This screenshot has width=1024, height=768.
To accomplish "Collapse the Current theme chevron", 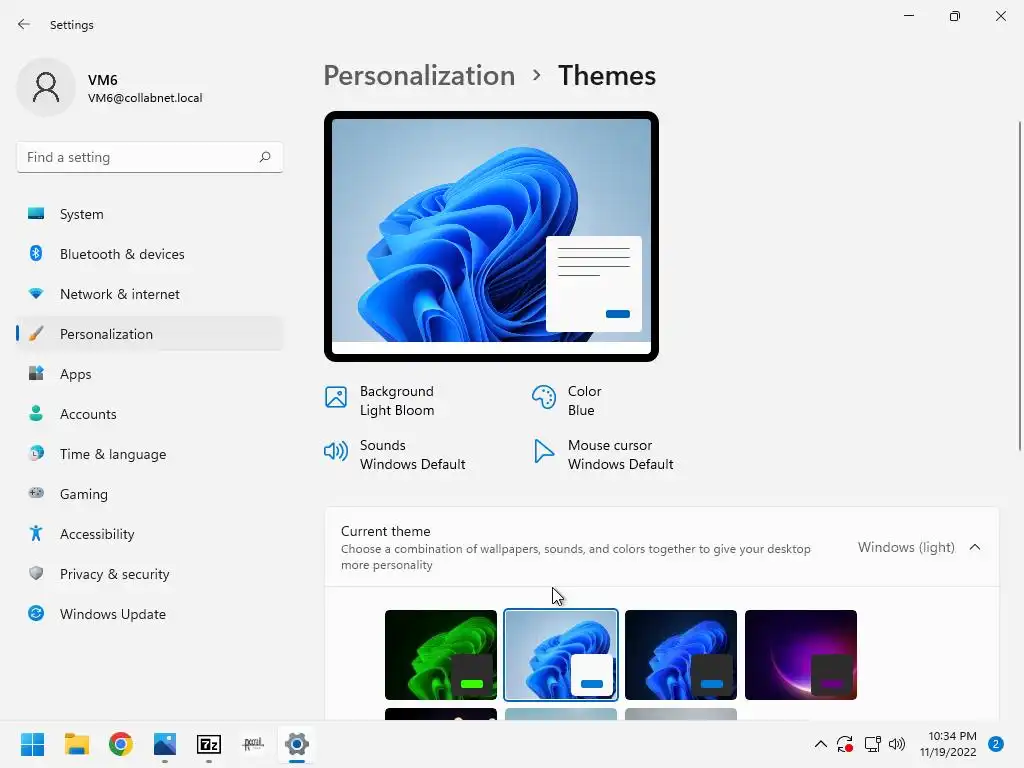I will pos(975,547).
